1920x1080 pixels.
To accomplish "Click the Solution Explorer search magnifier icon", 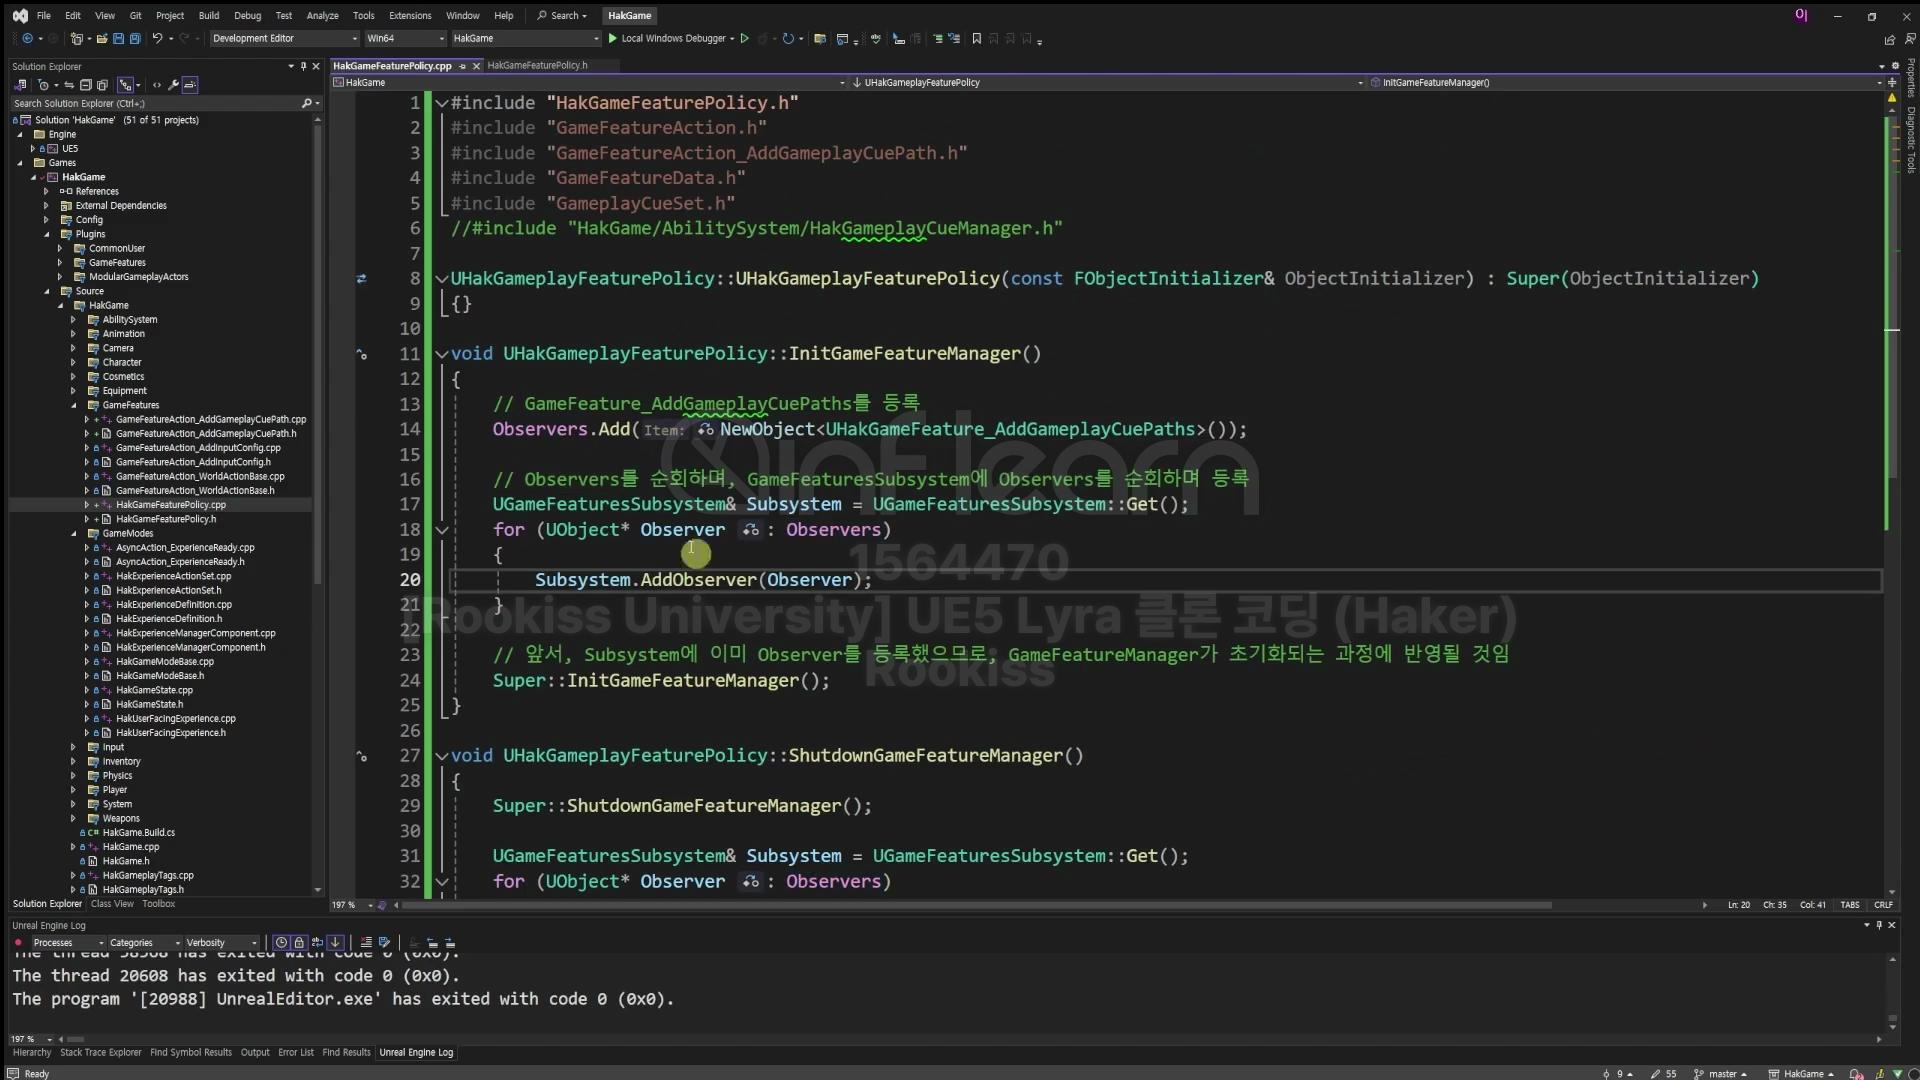I will [306, 103].
